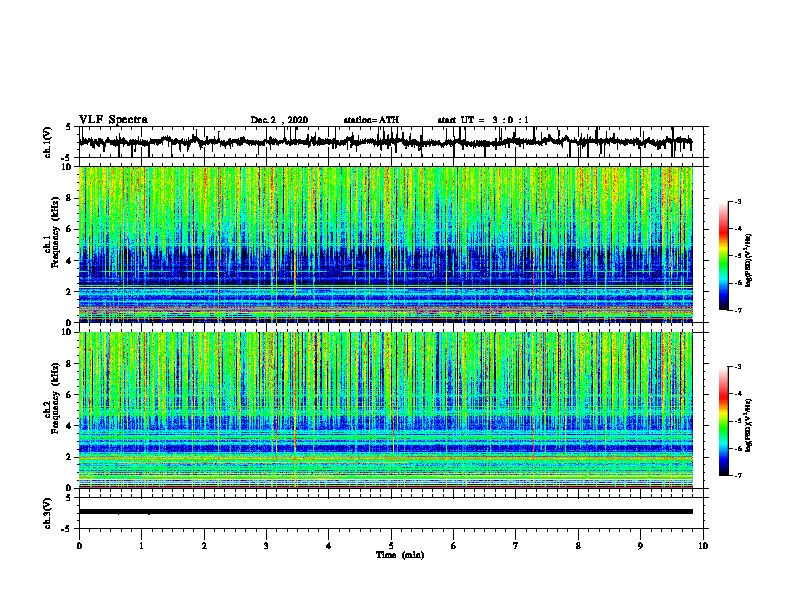Viewport: 792px width, 612px height.
Task: Click the "0" tick on the time axis
Action: [79, 546]
